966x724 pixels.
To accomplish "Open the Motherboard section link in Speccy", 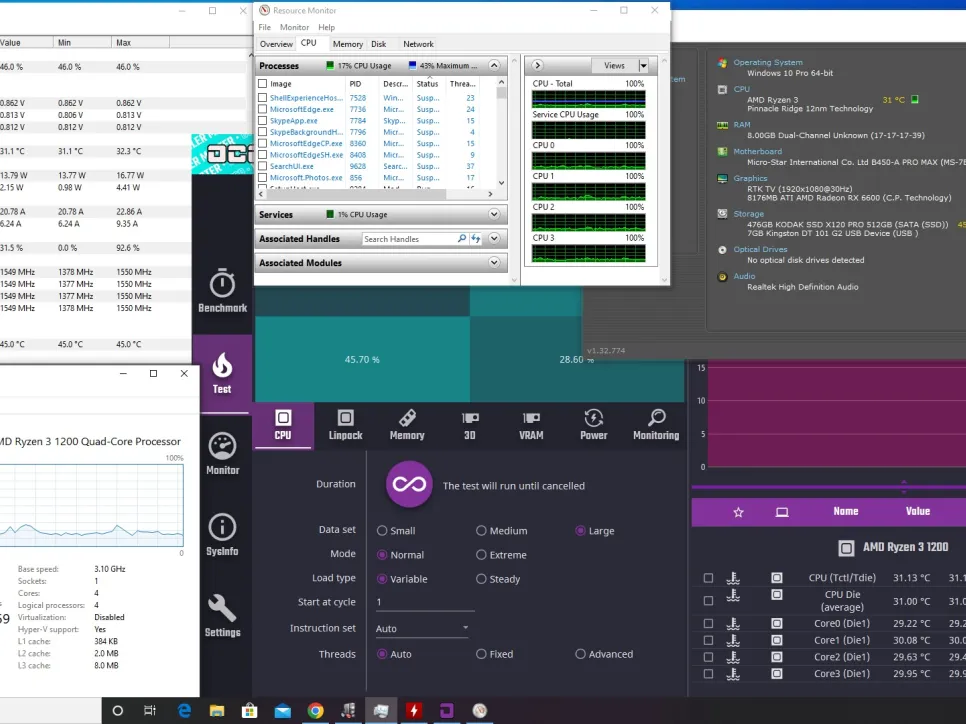I will coord(757,152).
